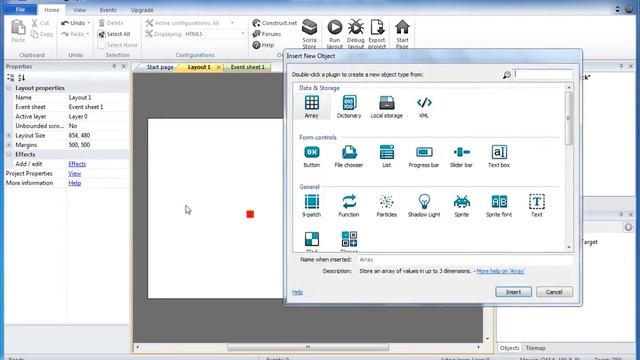Click the Insert button
Viewport: 640px width, 360px height.
click(513, 292)
